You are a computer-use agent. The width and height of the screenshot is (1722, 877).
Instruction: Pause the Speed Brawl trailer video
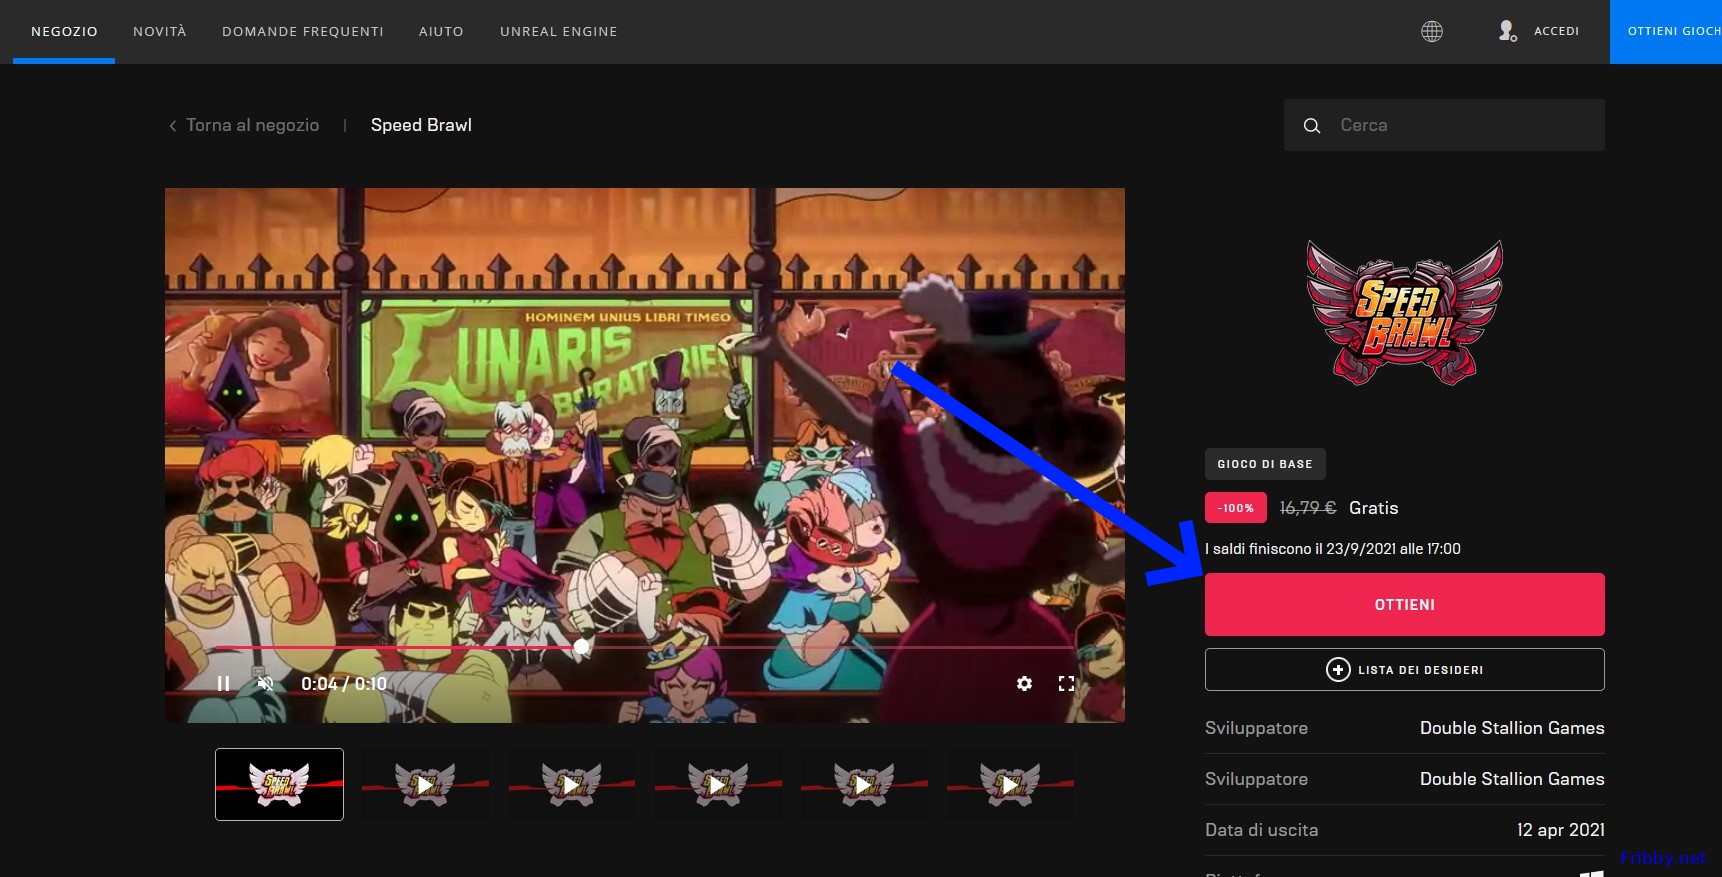(x=223, y=684)
